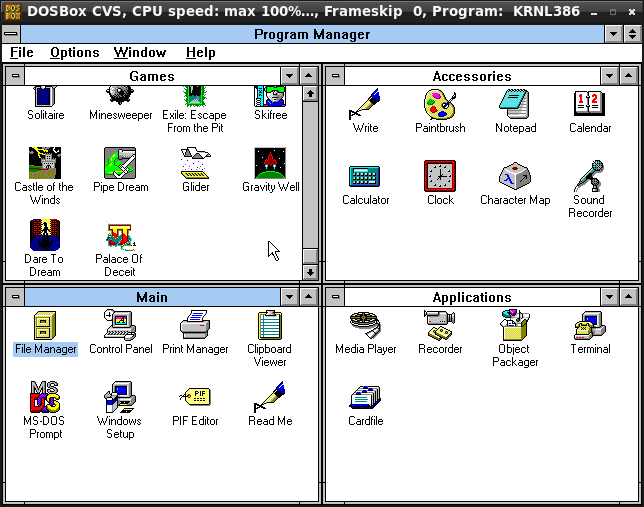This screenshot has width=644, height=507.
Task: Minimize the Accessories group window
Action: tap(610, 76)
